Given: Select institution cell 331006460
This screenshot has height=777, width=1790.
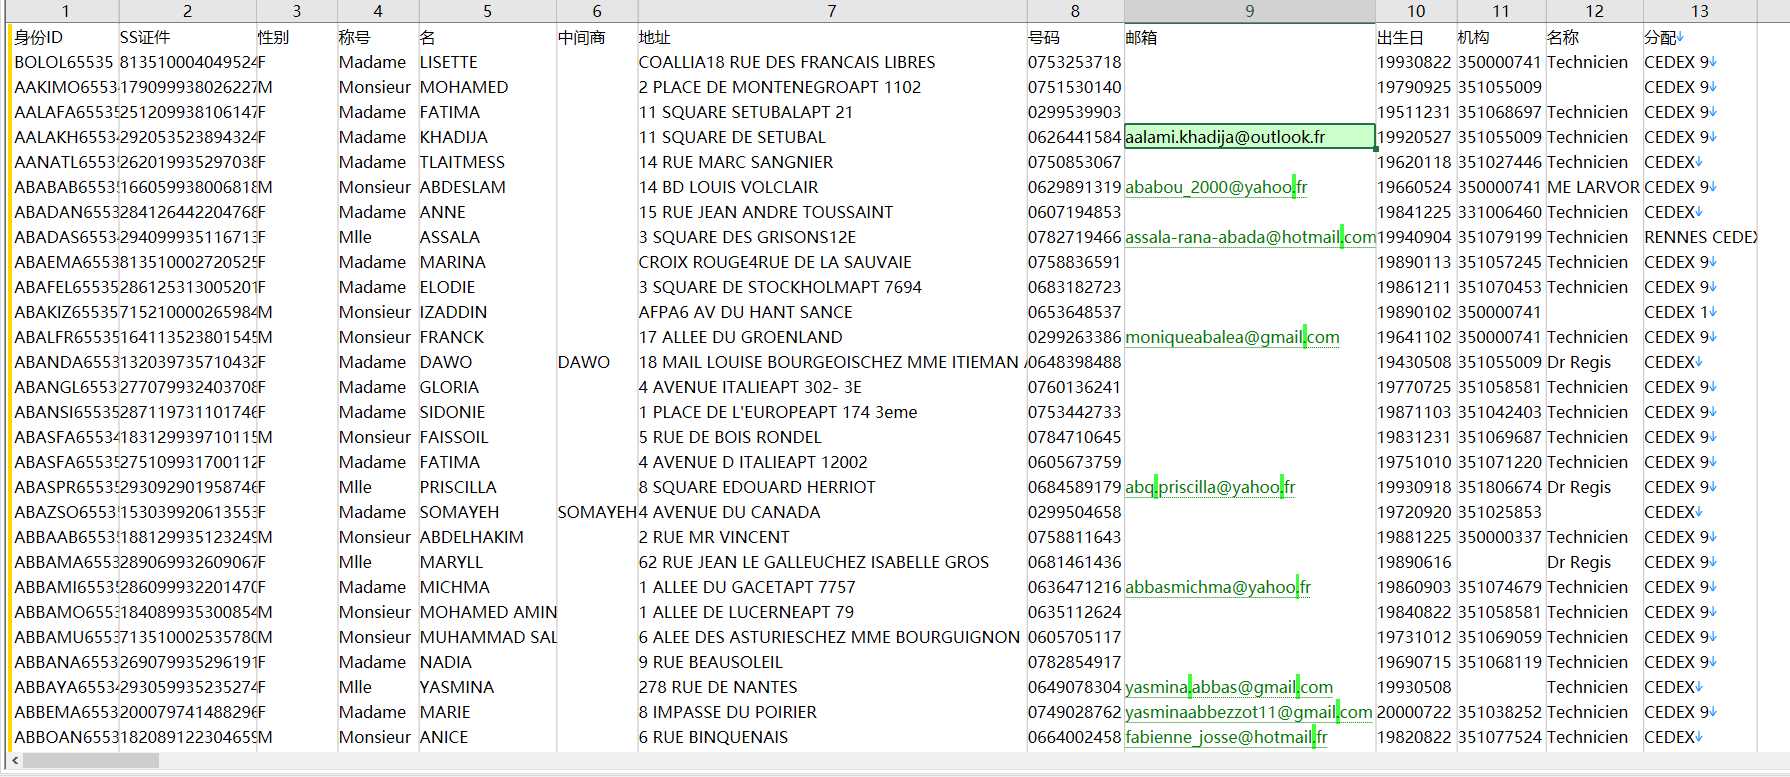Looking at the screenshot, I should [1500, 212].
